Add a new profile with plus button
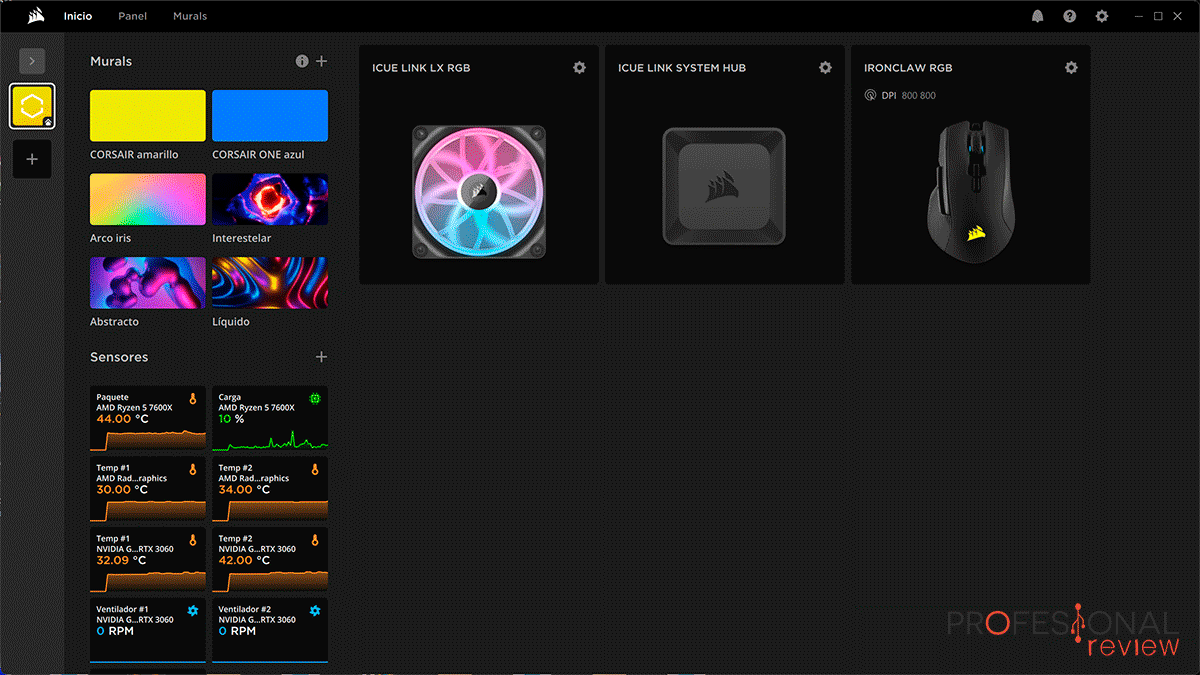 [x=32, y=159]
